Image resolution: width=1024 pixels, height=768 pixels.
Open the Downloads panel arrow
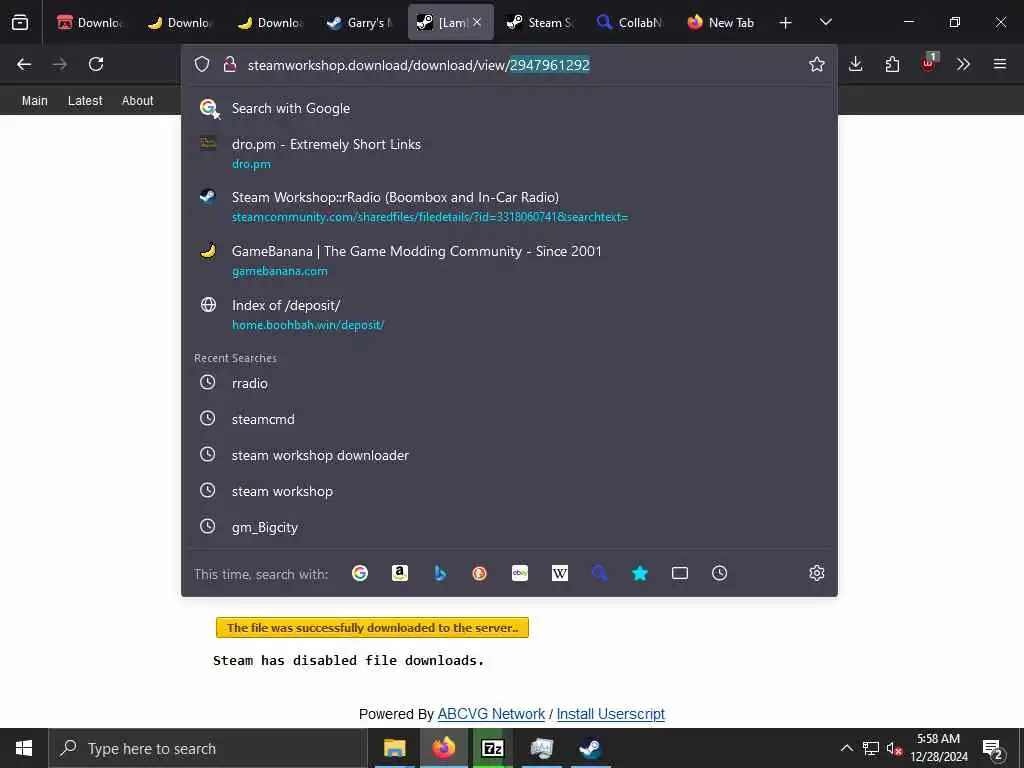tap(856, 64)
